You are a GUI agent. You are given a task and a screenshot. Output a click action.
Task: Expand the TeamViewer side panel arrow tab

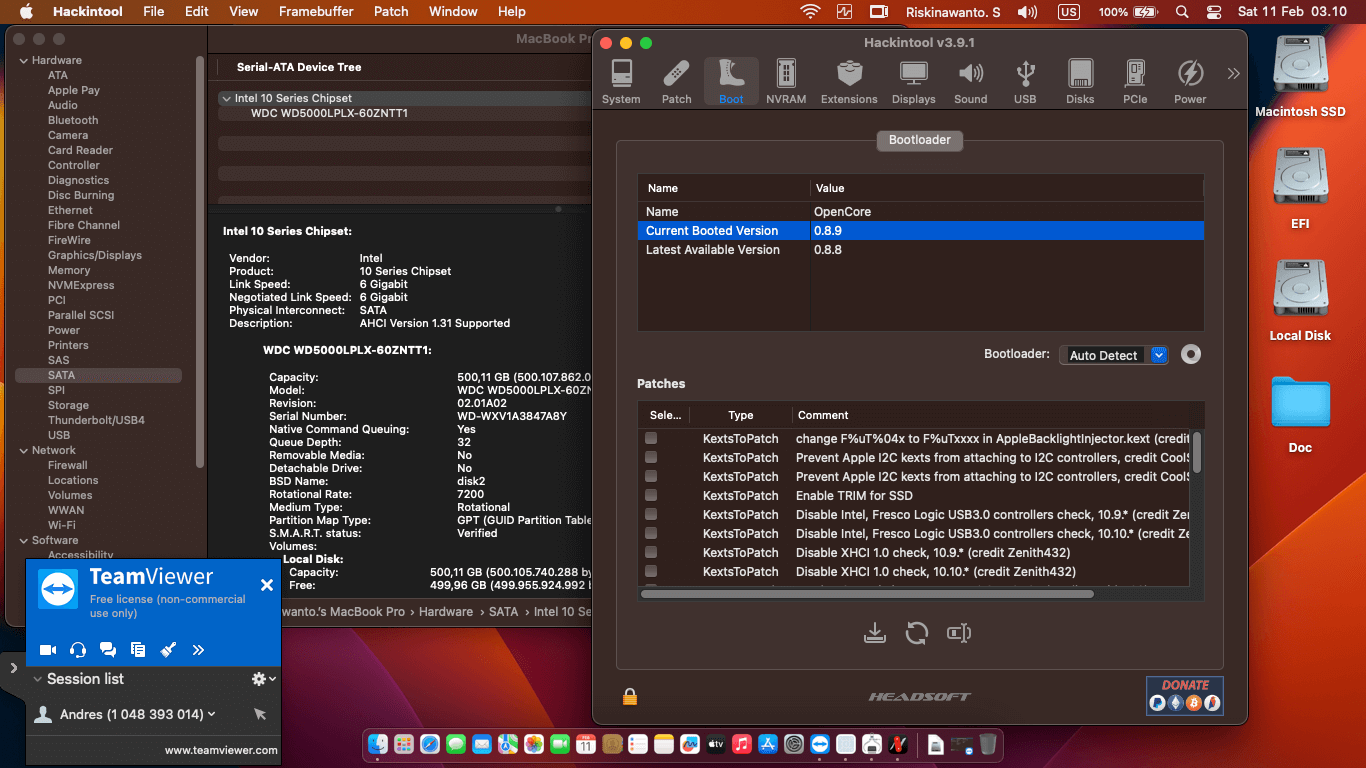coord(13,667)
